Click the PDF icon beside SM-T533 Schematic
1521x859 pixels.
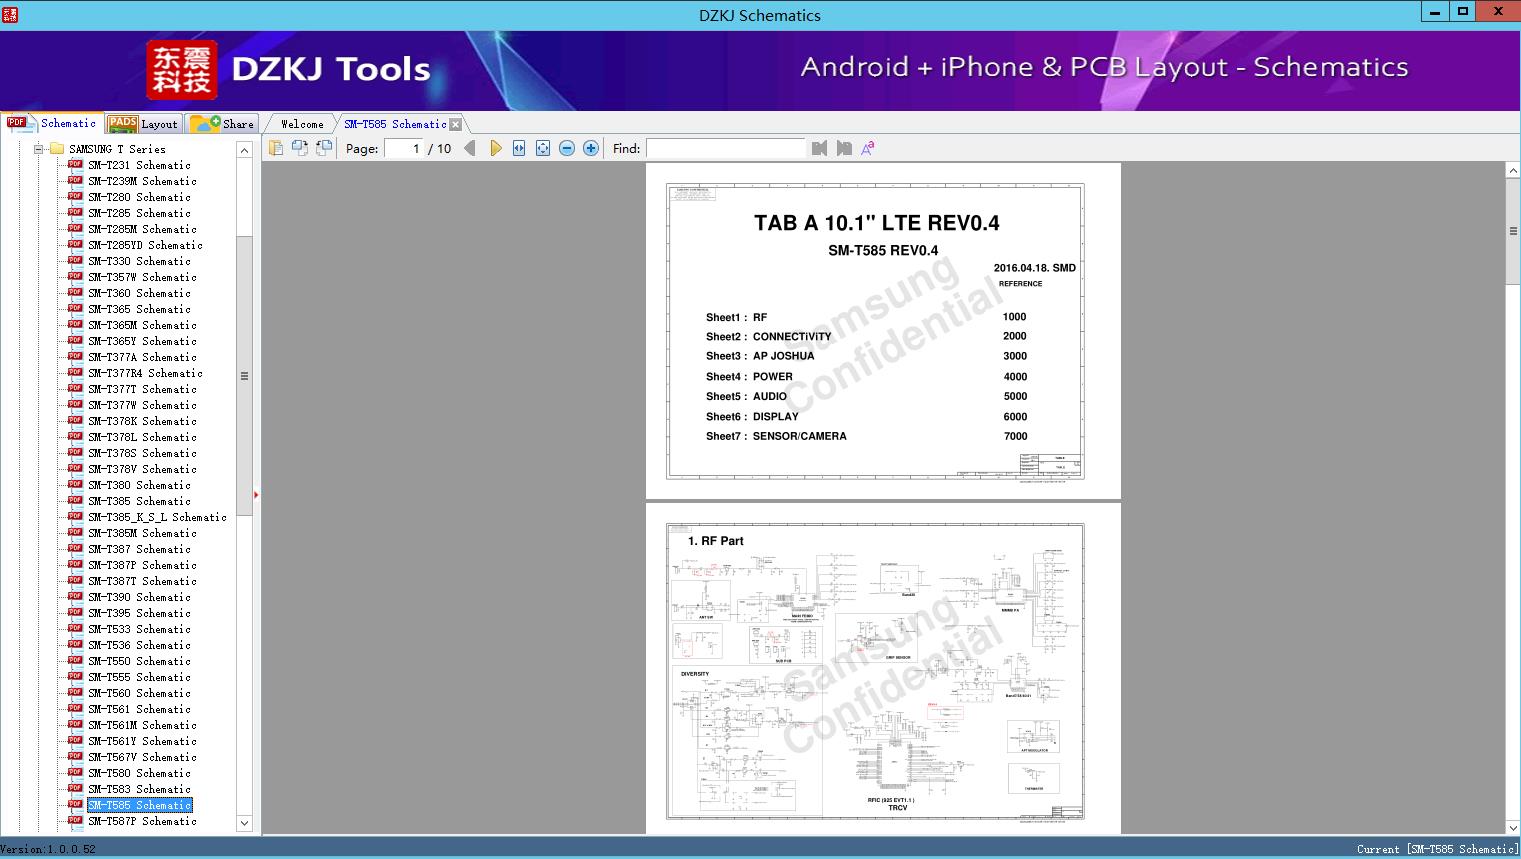click(x=75, y=629)
